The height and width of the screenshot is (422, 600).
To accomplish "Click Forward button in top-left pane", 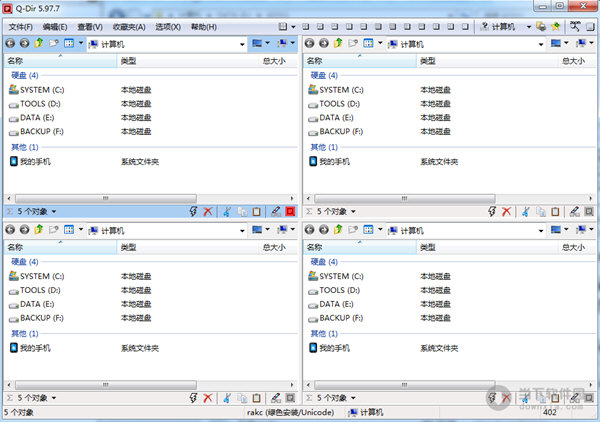I will [x=24, y=44].
